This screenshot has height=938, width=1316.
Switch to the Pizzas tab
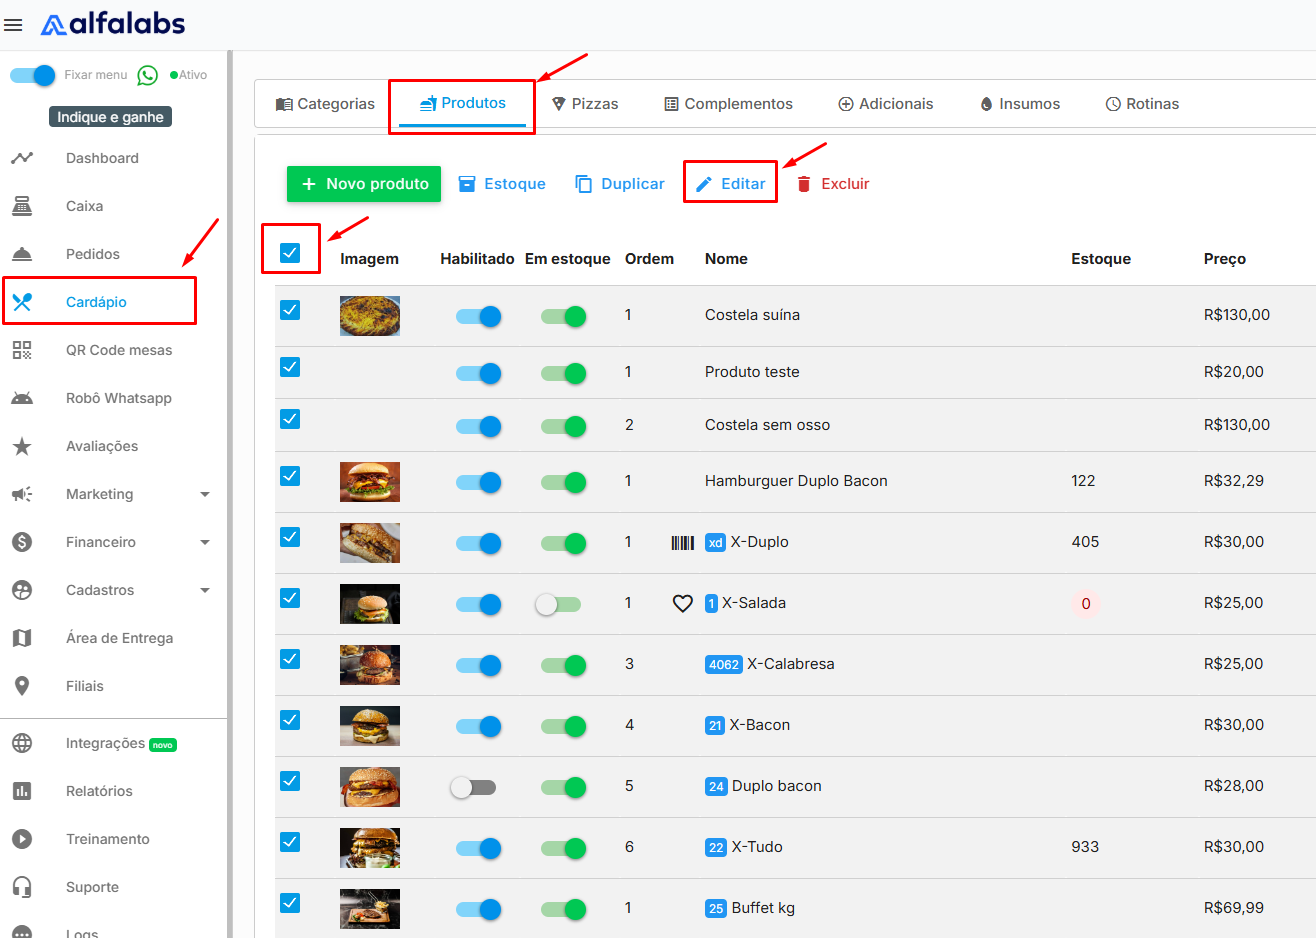[x=585, y=104]
